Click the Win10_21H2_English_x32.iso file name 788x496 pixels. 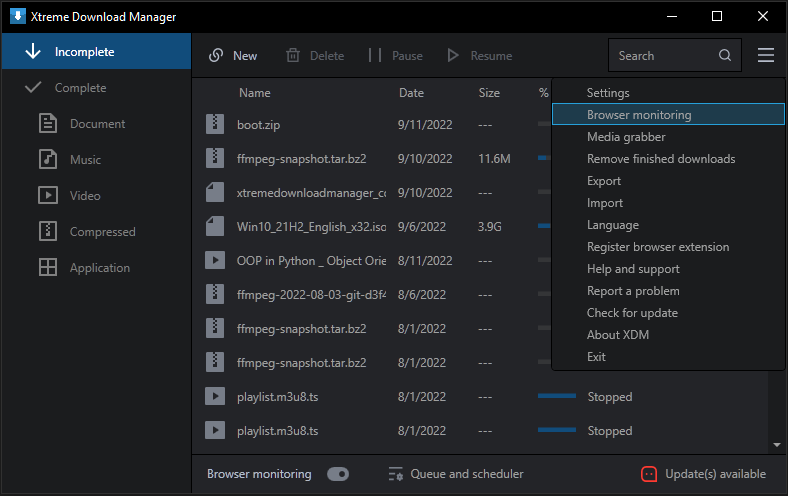point(312,227)
